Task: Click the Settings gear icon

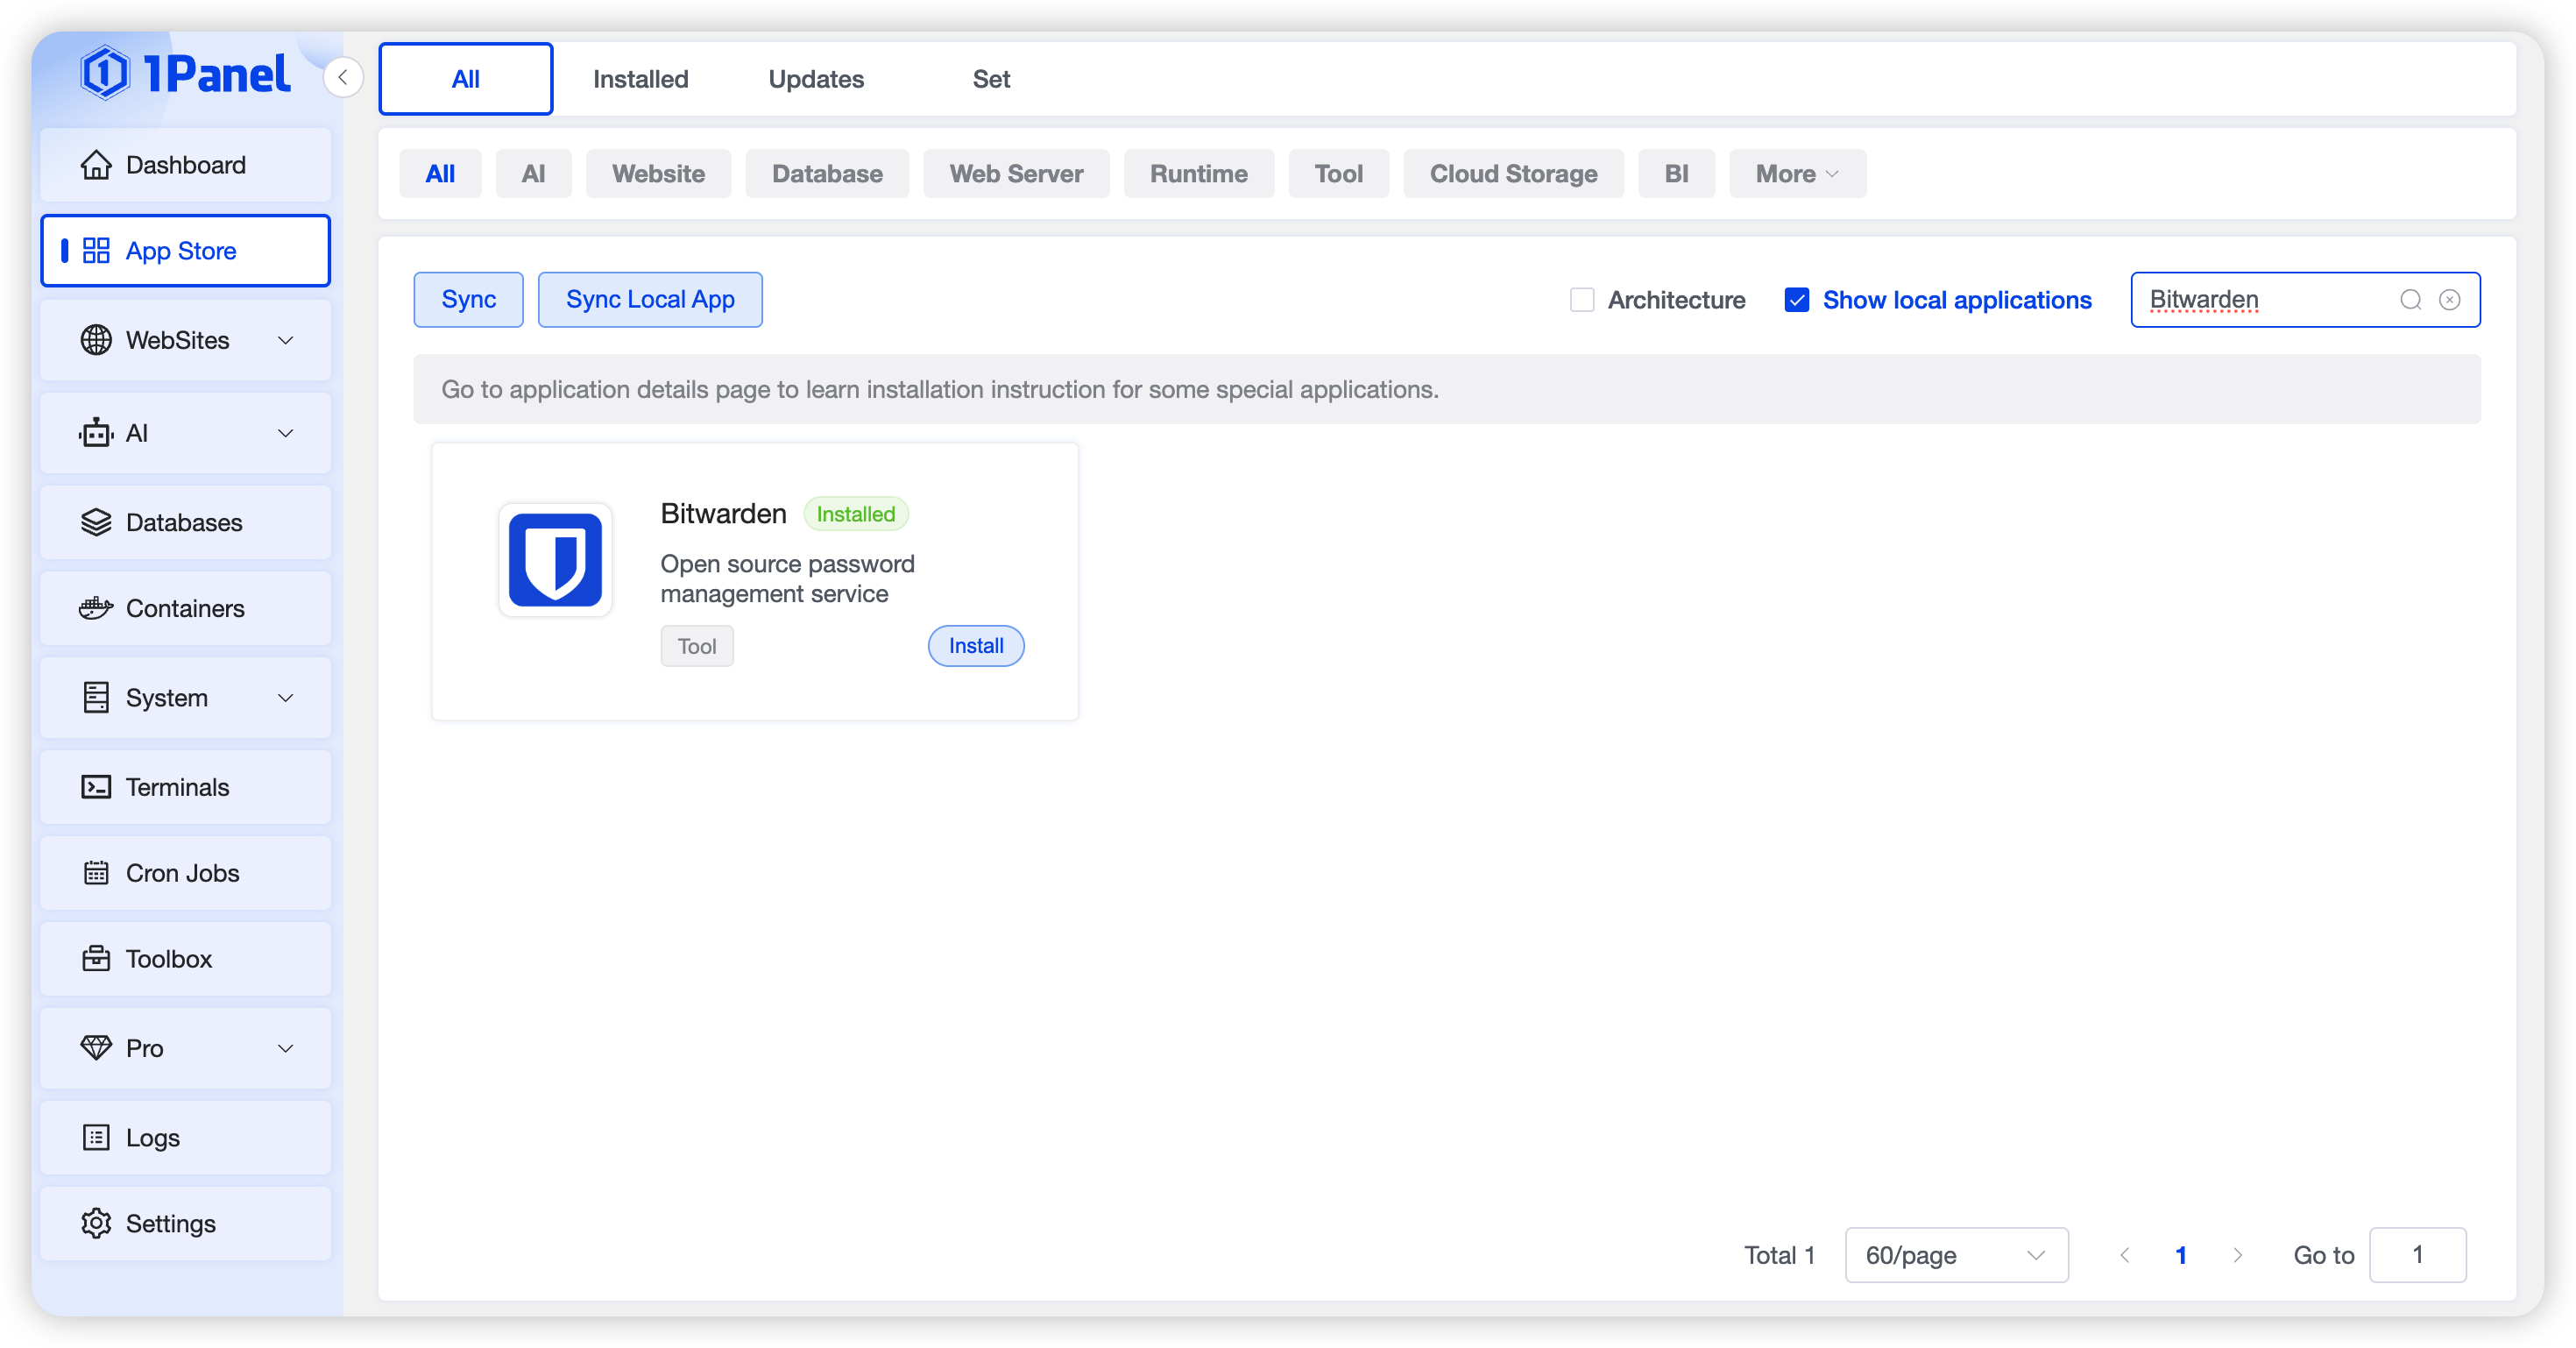Action: pyautogui.click(x=96, y=1223)
